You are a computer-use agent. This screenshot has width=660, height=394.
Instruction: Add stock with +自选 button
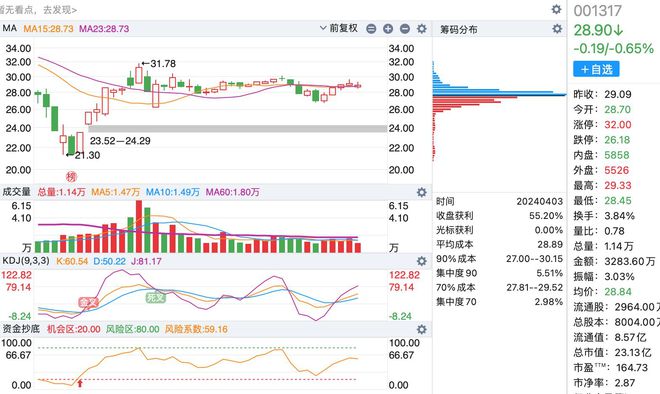(596, 69)
